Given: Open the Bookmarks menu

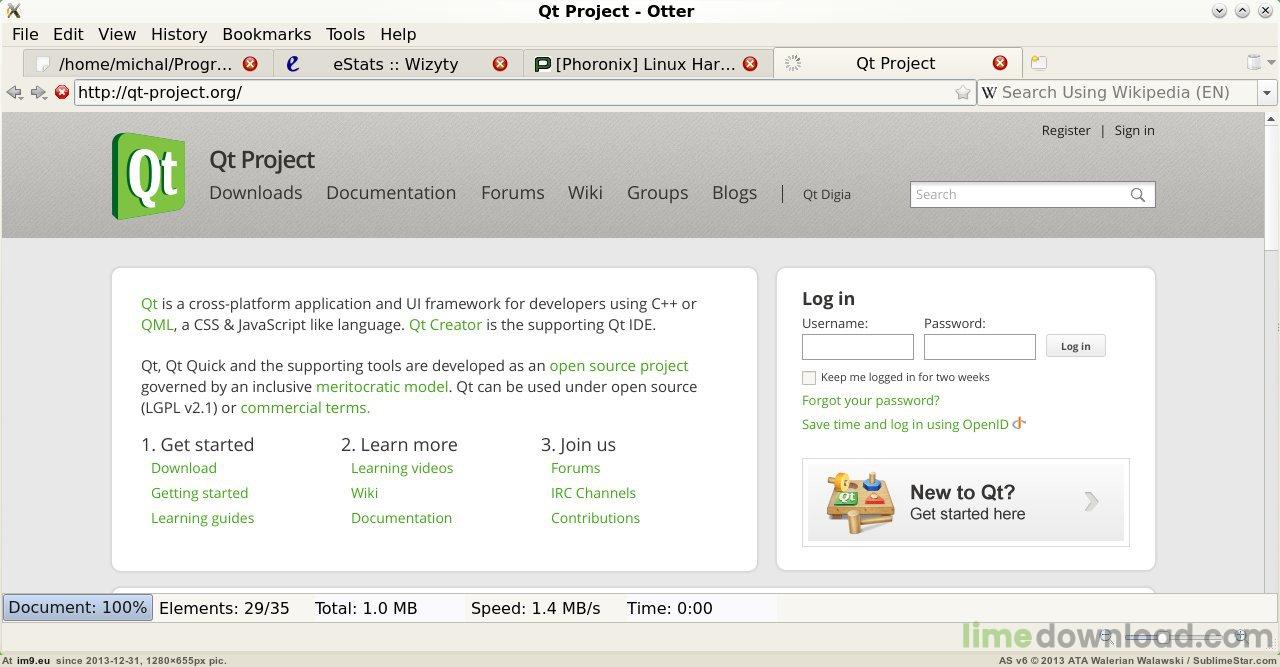Looking at the screenshot, I should pos(266,34).
